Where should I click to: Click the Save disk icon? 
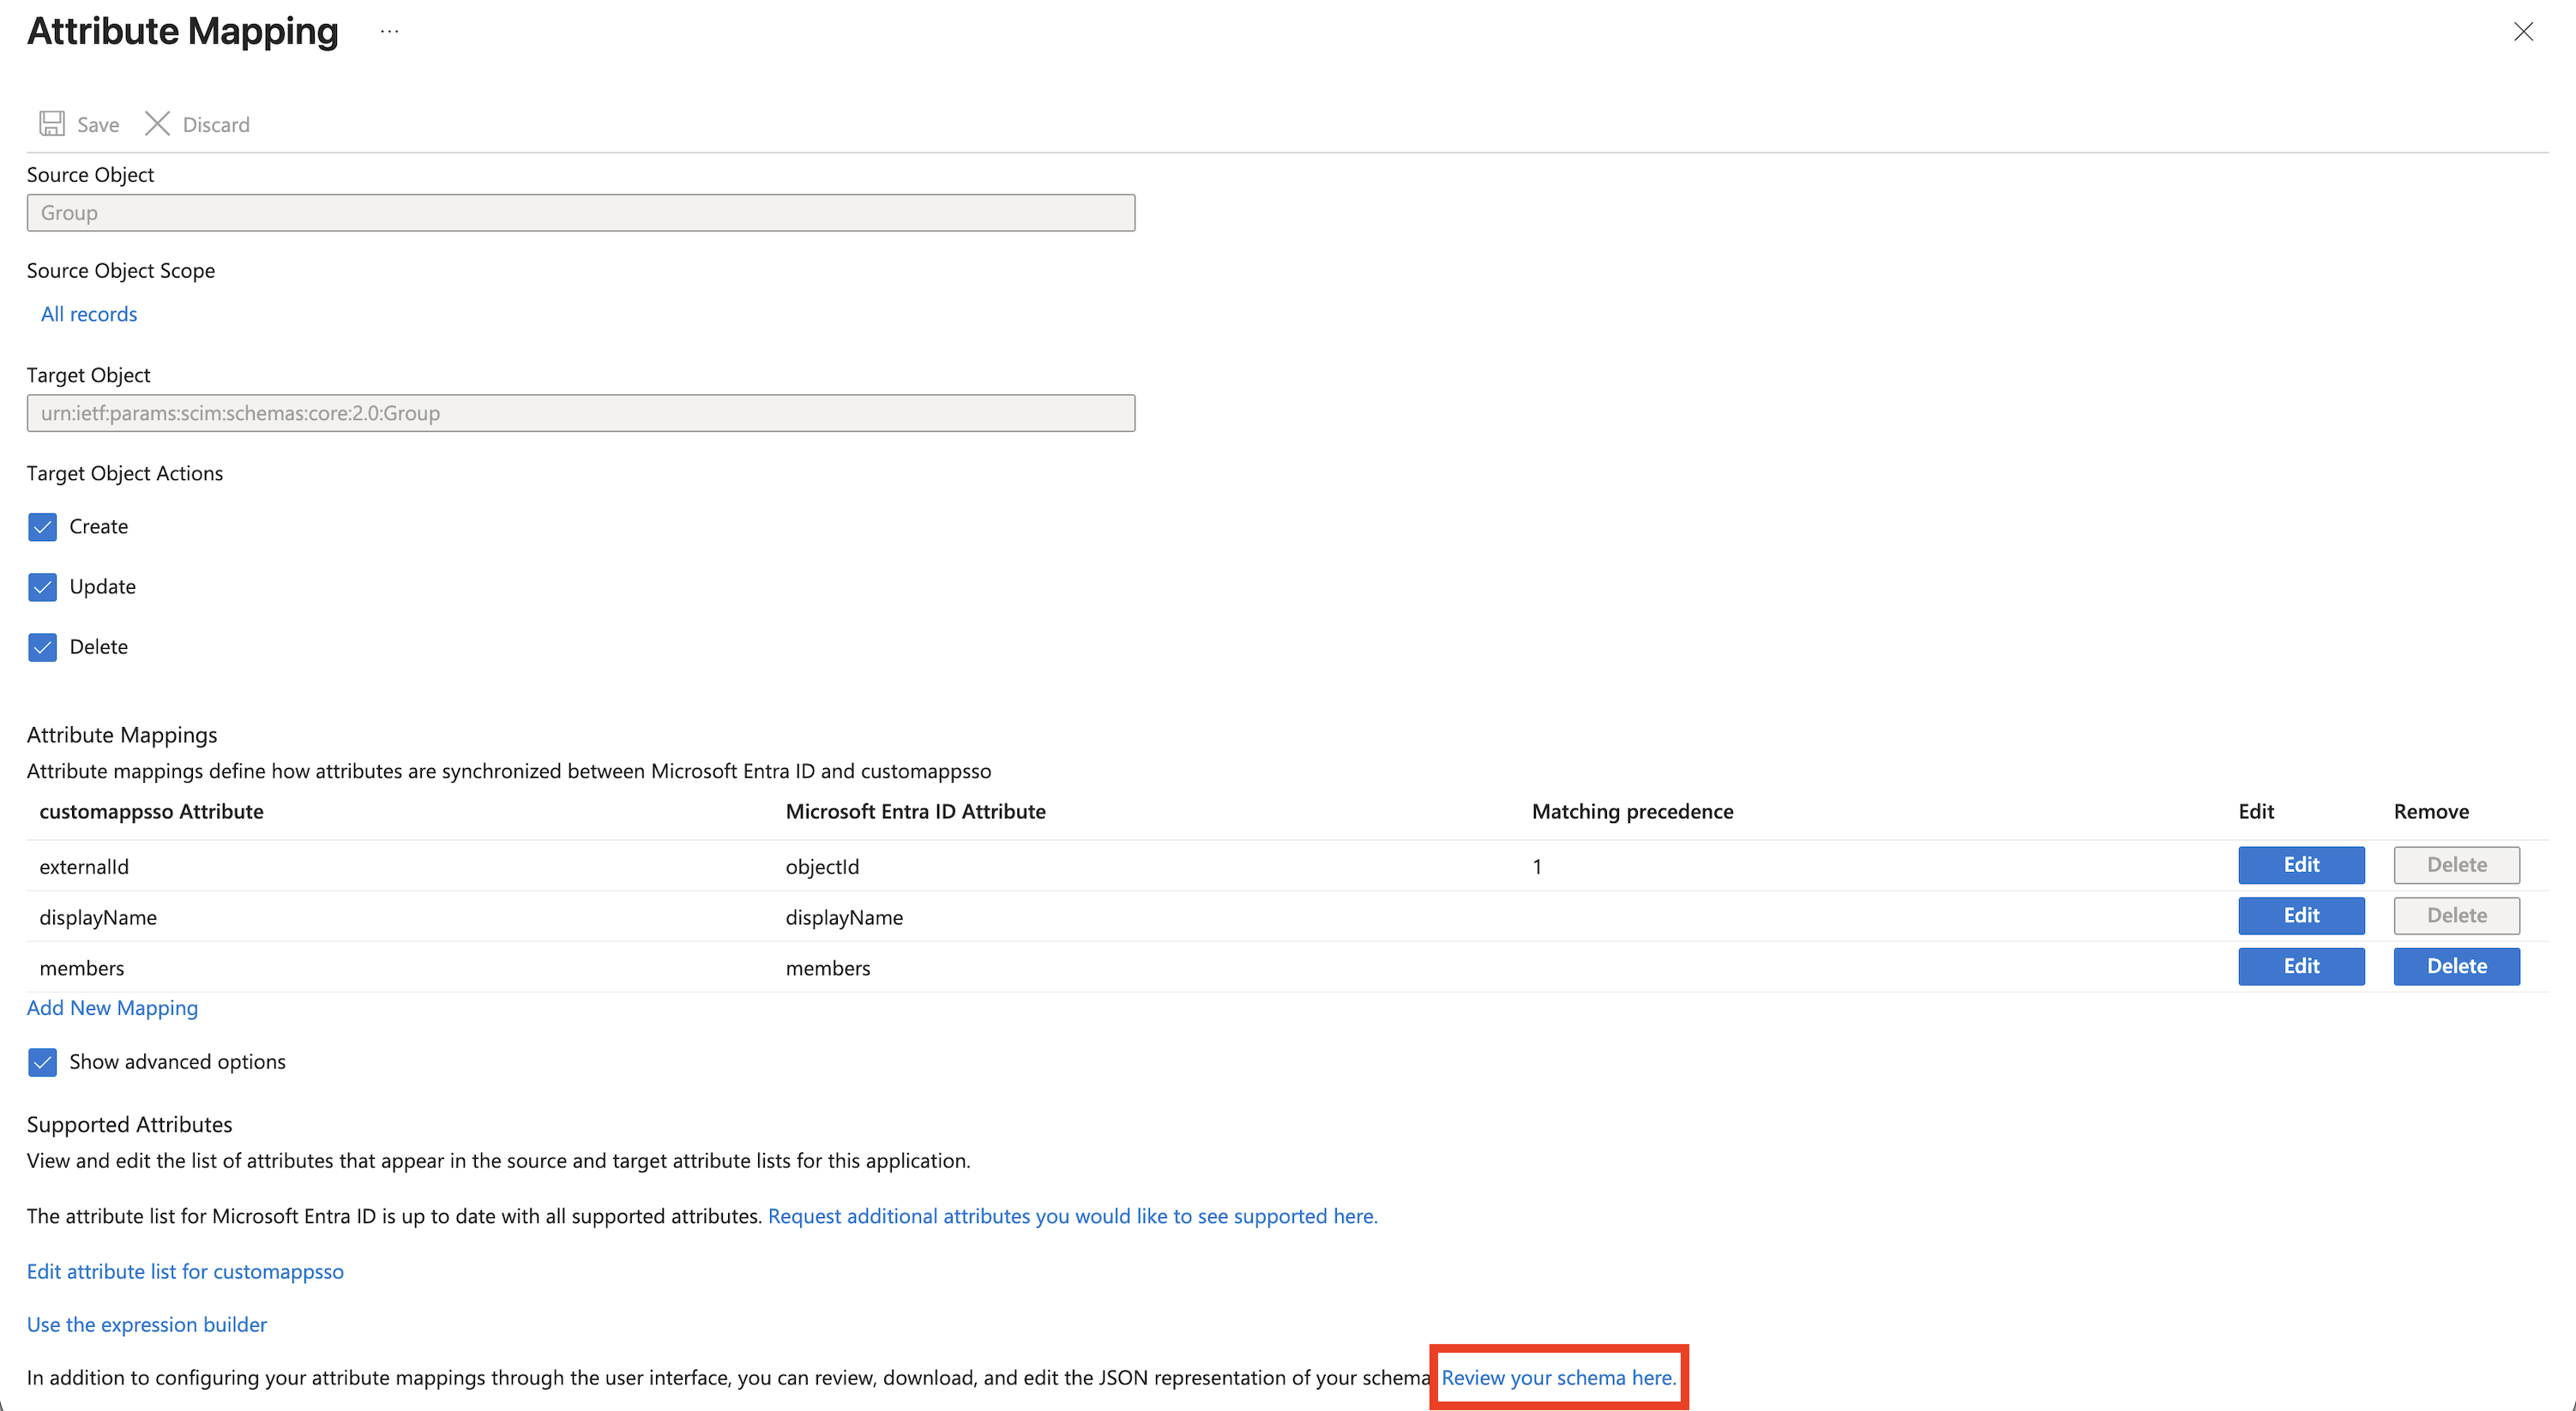(x=52, y=124)
